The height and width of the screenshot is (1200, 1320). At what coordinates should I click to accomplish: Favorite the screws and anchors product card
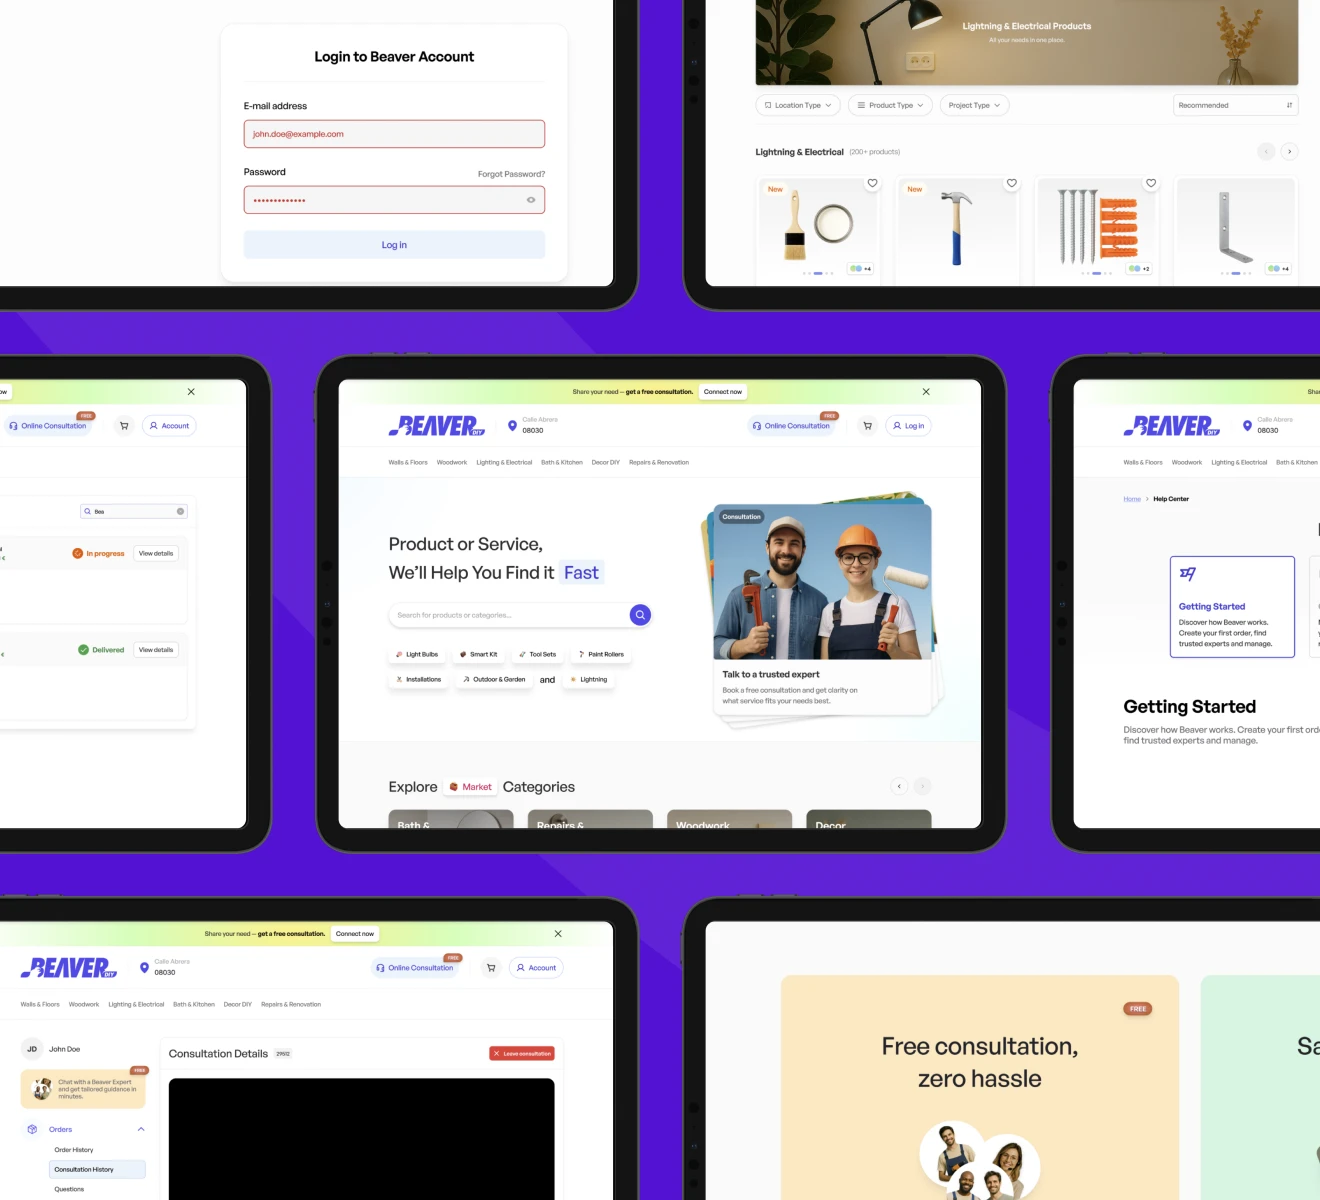click(1151, 183)
